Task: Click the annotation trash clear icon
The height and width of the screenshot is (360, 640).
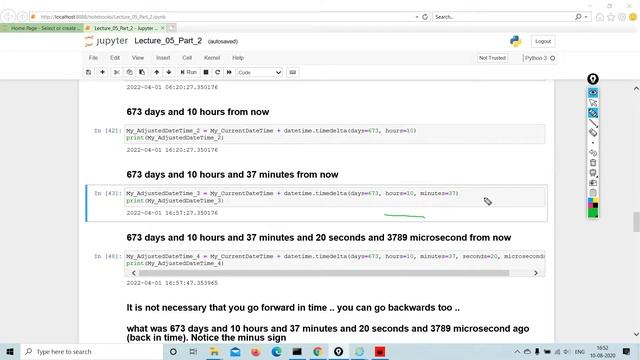Action: [593, 163]
